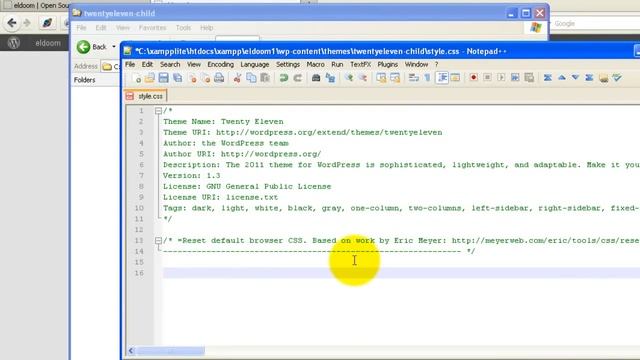640x360 pixels.
Task: Click the blue up-triangle toolbar icon
Action: pyautogui.click(x=562, y=78)
